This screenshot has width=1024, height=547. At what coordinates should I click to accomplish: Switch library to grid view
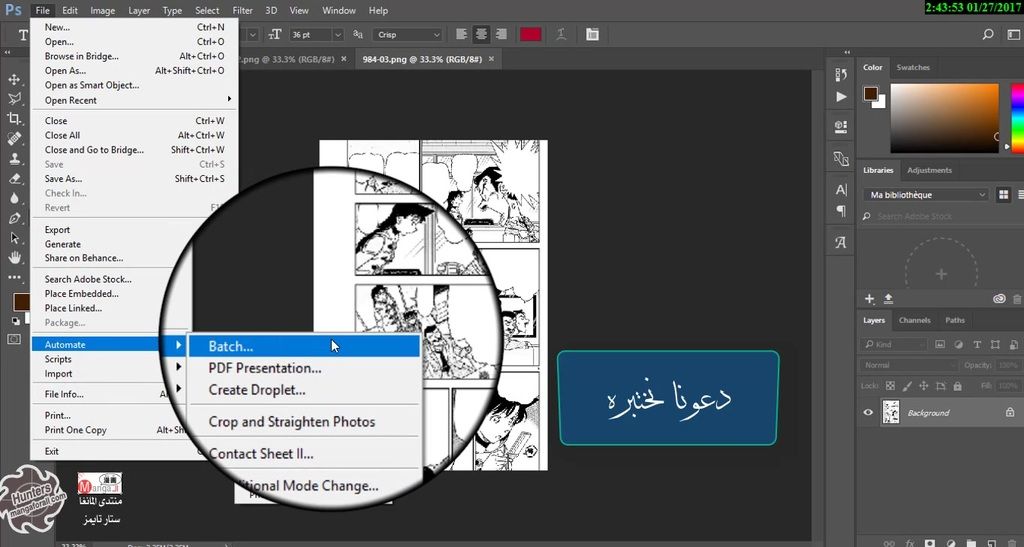coord(1004,195)
